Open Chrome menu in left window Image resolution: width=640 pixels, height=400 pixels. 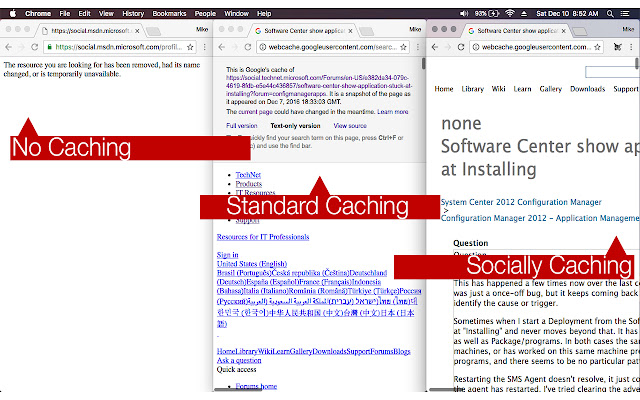click(204, 47)
